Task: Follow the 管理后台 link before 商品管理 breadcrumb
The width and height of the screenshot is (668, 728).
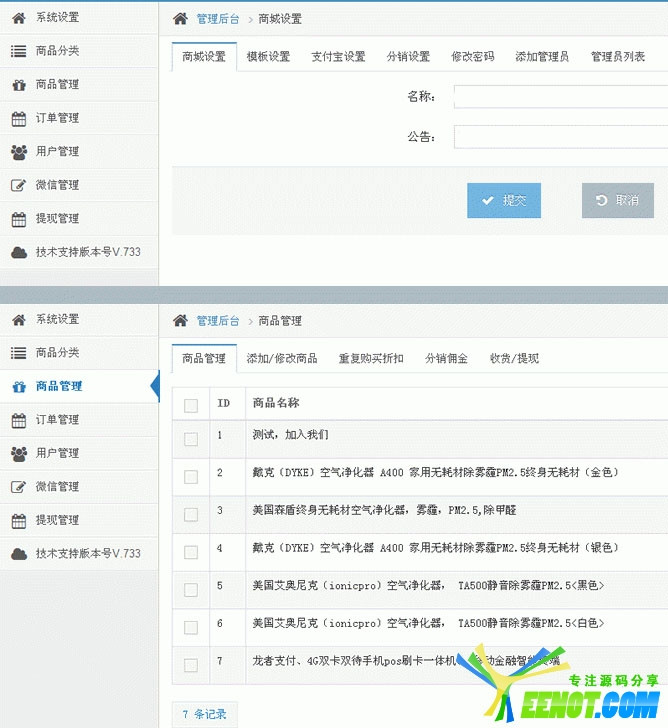Action: 218,321
